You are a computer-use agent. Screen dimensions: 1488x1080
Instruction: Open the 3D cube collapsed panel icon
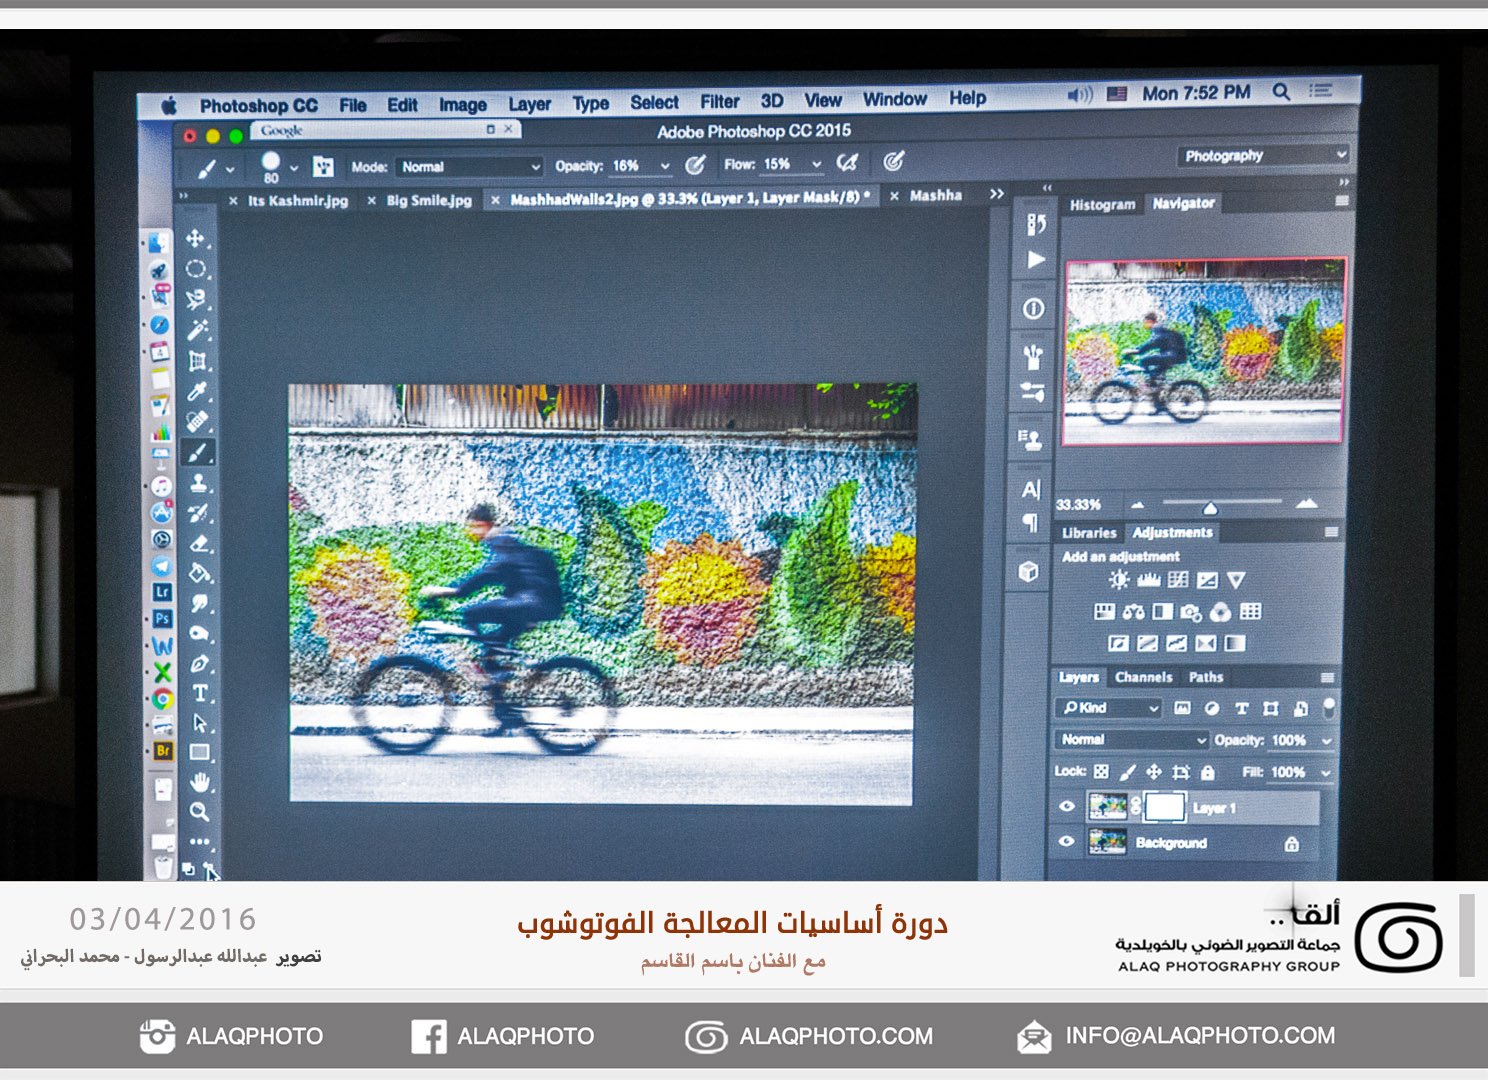(1029, 571)
